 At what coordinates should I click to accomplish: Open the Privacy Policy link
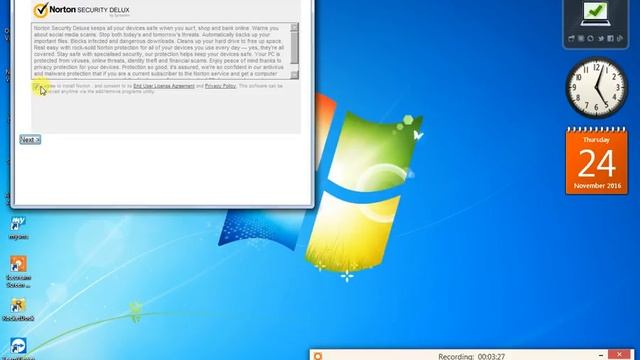tap(220, 86)
